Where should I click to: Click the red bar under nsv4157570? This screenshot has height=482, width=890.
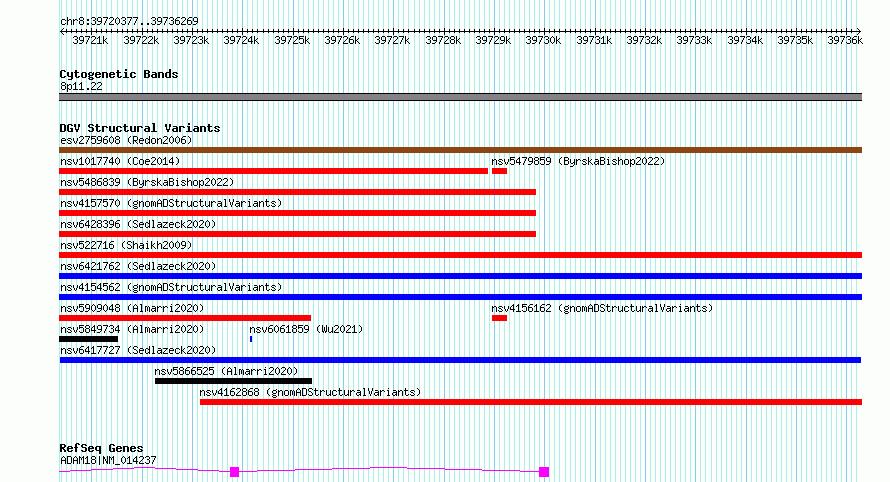pyautogui.click(x=297, y=213)
